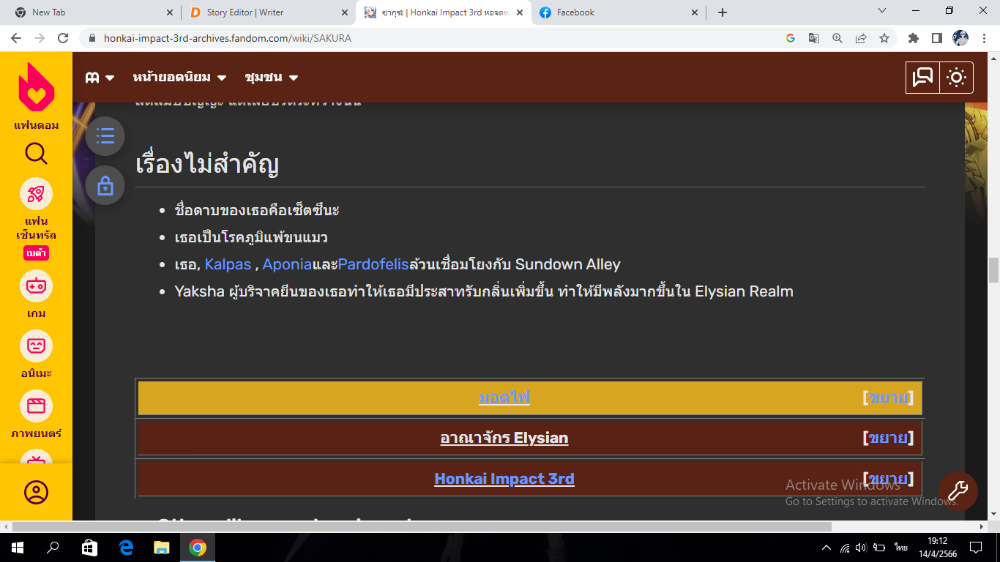The image size is (1000, 562).
Task: Click the browser forward arrow
Action: [x=40, y=38]
